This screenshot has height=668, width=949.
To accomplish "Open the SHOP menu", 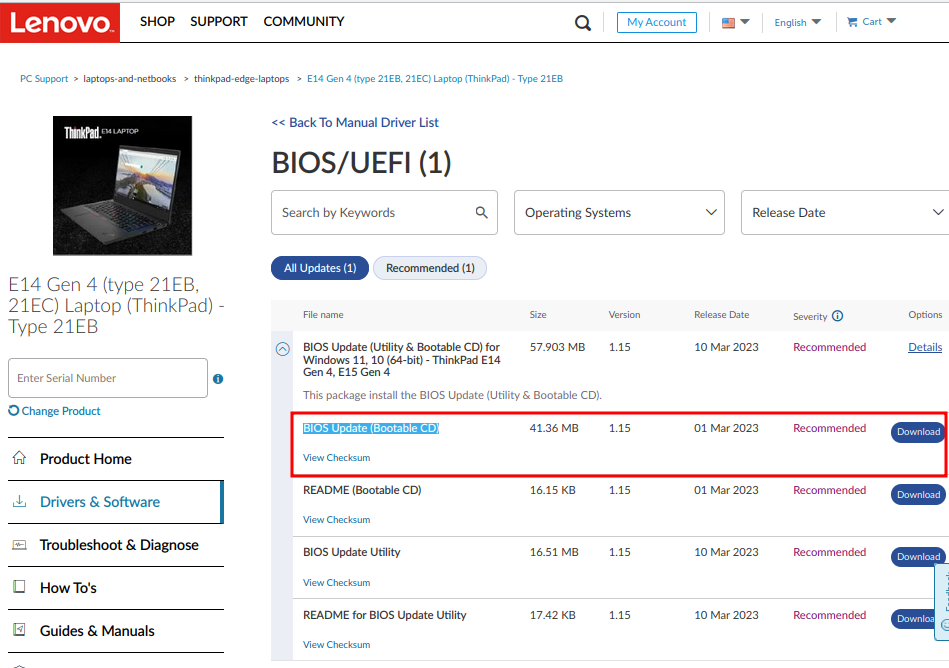I will [x=157, y=22].
